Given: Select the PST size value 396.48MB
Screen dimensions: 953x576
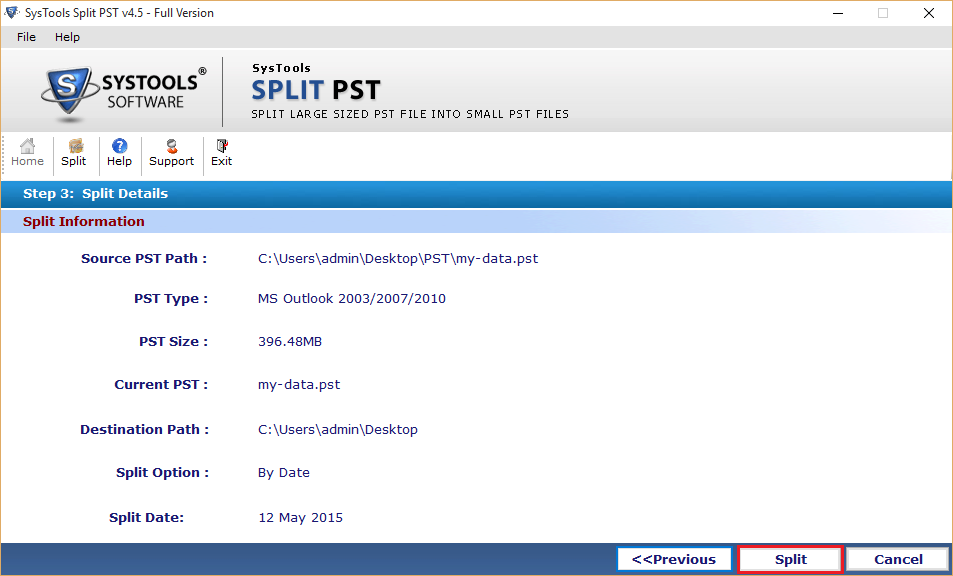Looking at the screenshot, I should 290,341.
